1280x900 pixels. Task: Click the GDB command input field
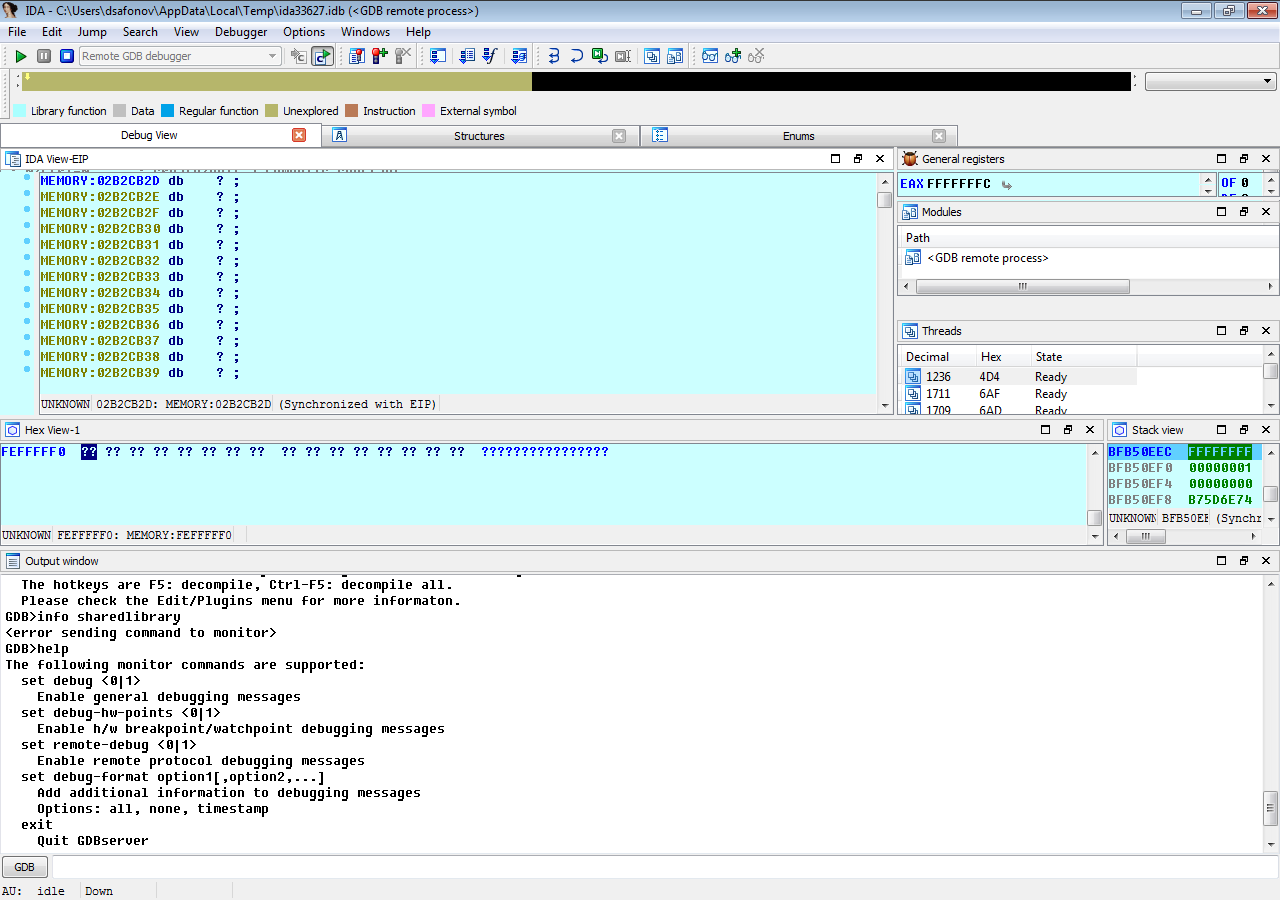coord(660,867)
